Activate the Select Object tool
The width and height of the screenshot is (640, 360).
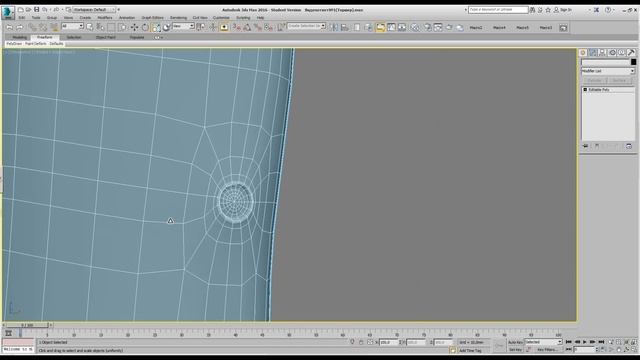tap(89, 27)
